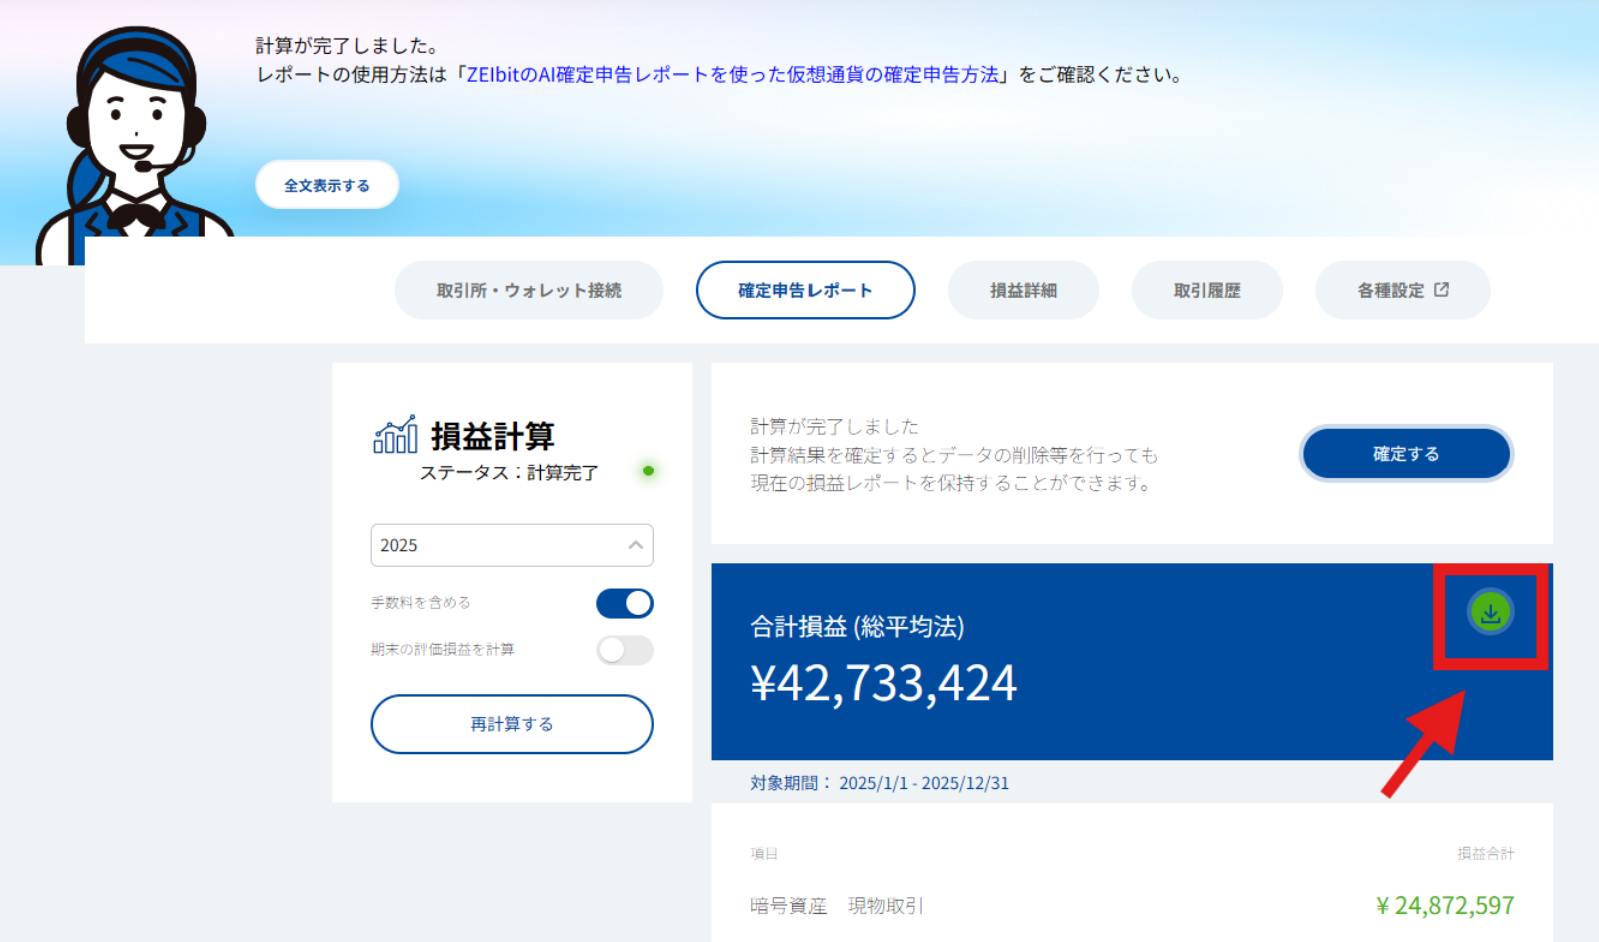Go to the 取引履歴 tab
The width and height of the screenshot is (1599, 942).
coord(1207,290)
